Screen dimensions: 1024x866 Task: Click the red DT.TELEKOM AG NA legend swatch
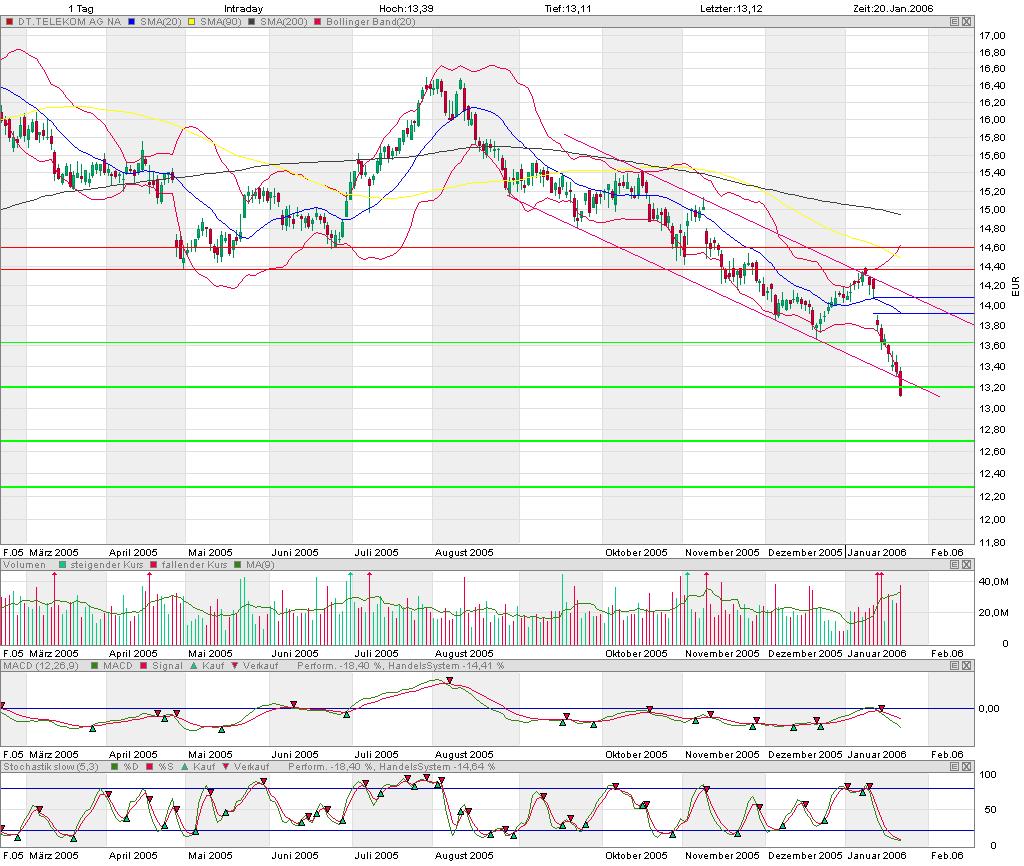pyautogui.click(x=9, y=22)
